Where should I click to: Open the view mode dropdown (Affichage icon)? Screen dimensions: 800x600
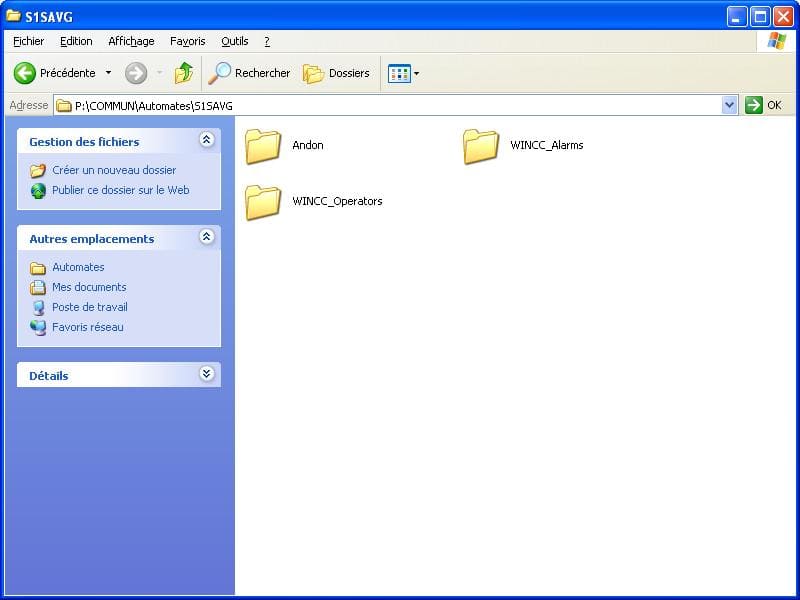[403, 73]
